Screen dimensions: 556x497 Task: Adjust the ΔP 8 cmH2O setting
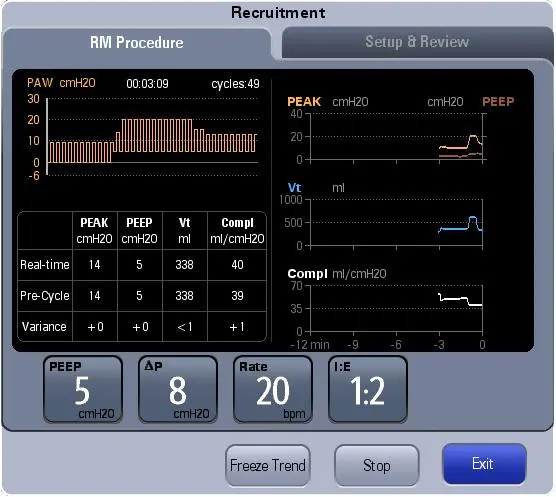pos(178,390)
